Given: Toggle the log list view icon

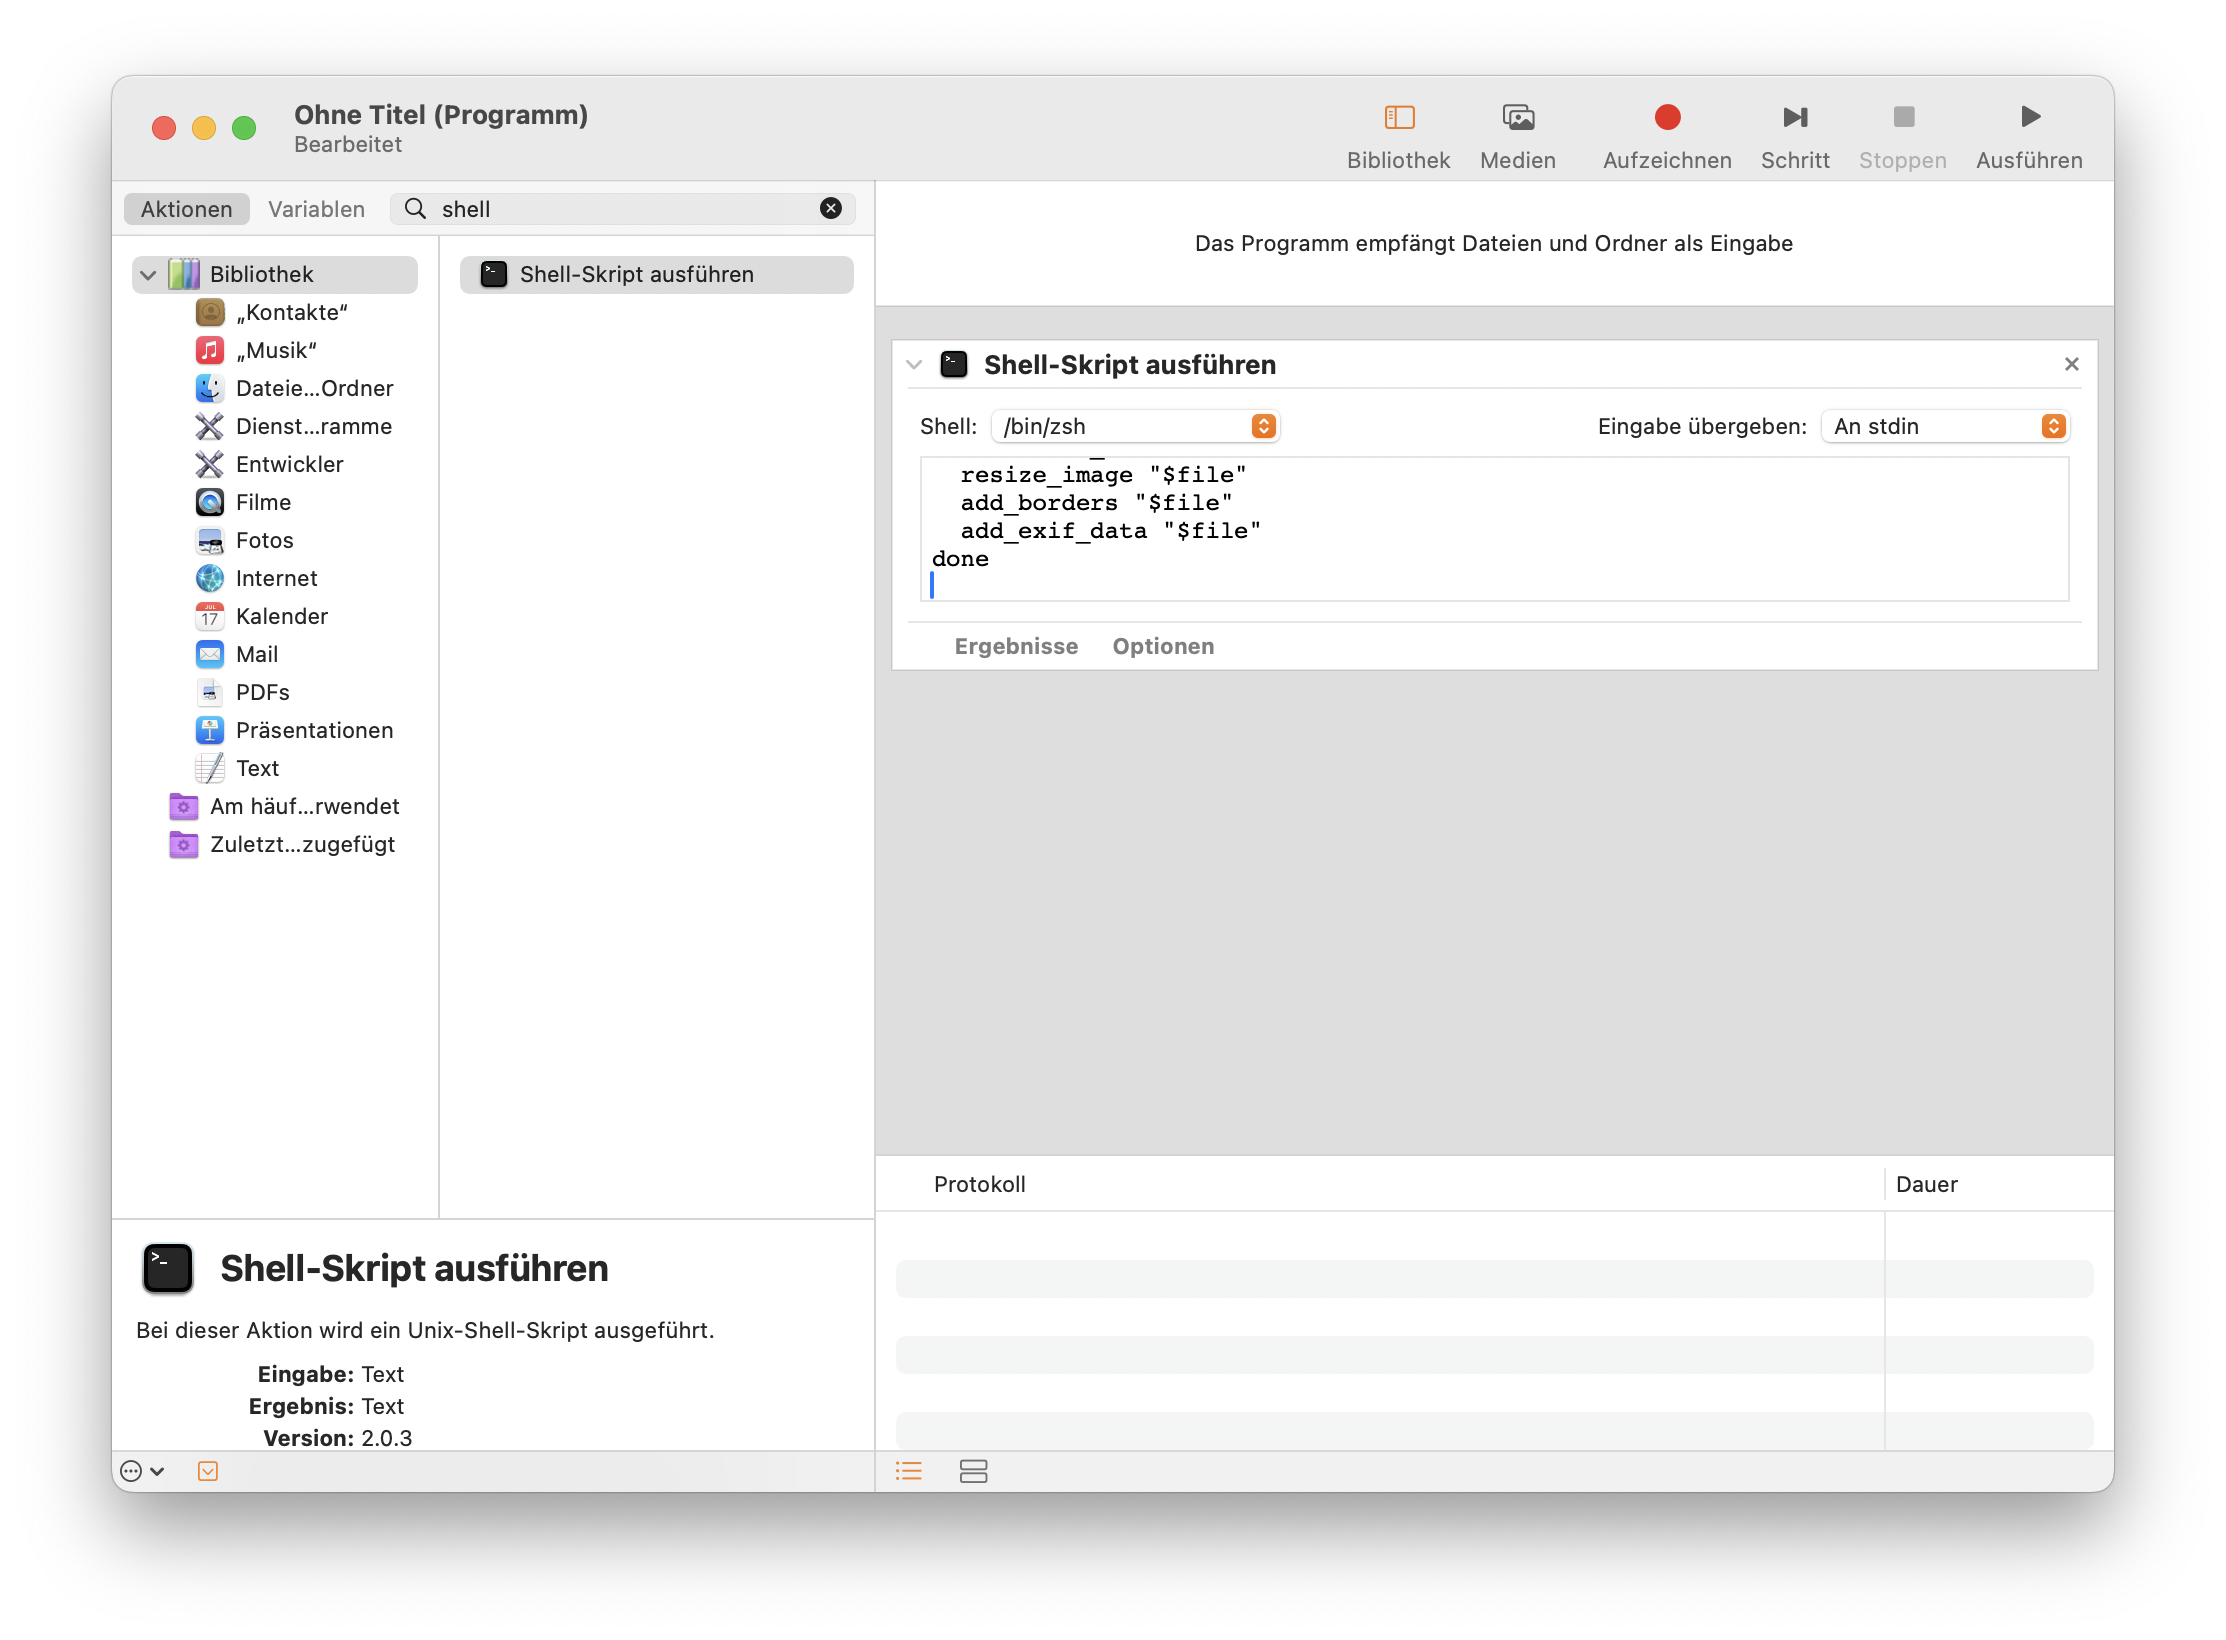Looking at the screenshot, I should click(908, 1471).
